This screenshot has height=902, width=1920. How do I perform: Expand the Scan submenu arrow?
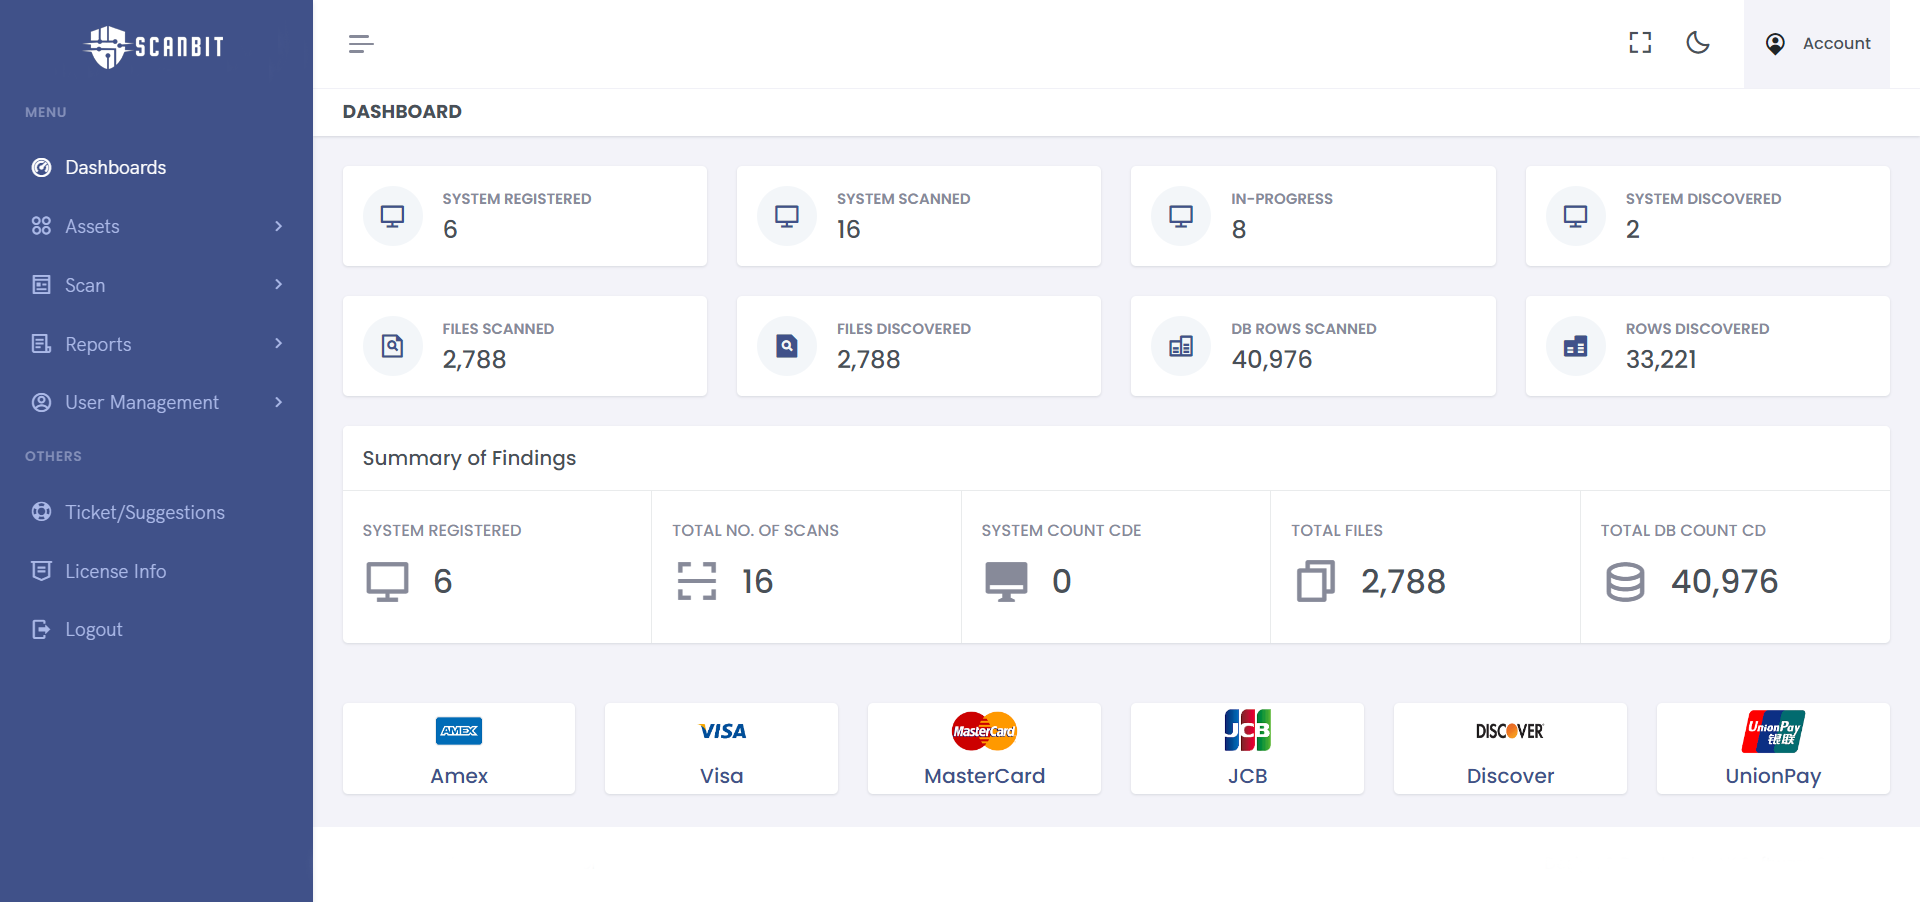(278, 285)
